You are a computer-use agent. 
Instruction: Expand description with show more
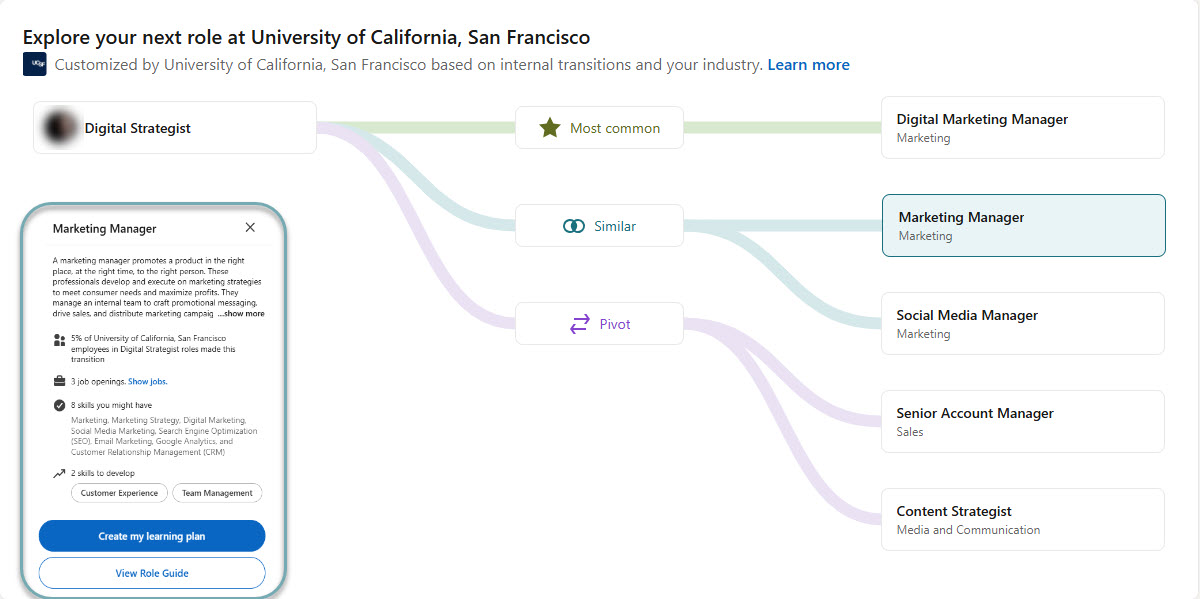[241, 314]
